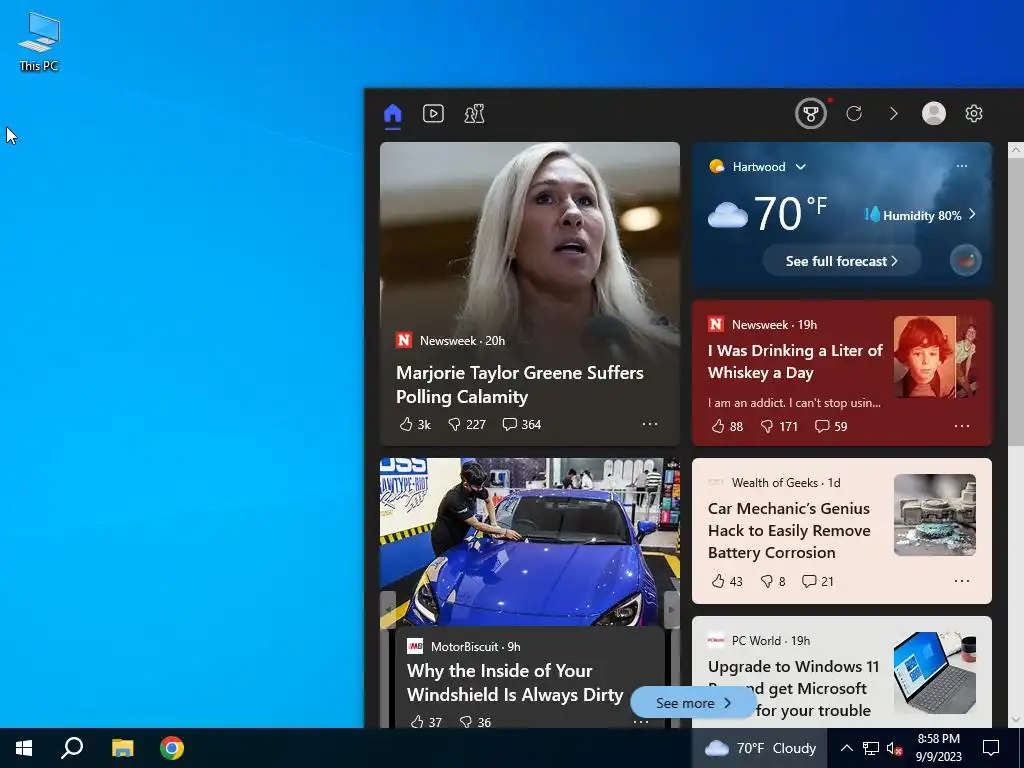Click the cloudy weather icon beside 70°F
Viewport: 1024px width, 768px height.
pos(728,214)
